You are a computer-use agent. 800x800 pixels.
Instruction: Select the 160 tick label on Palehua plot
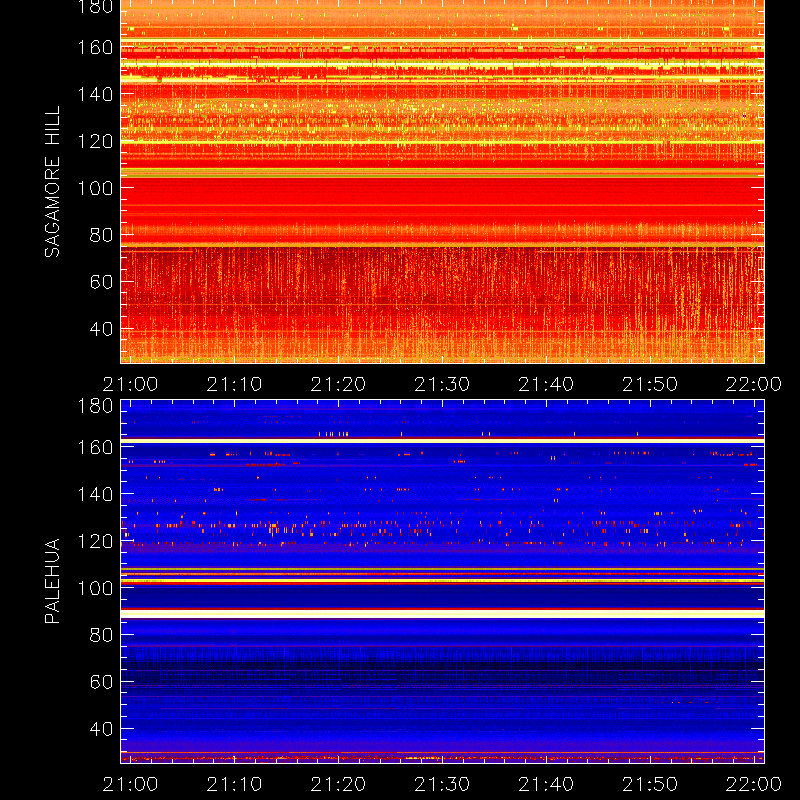tap(95, 447)
